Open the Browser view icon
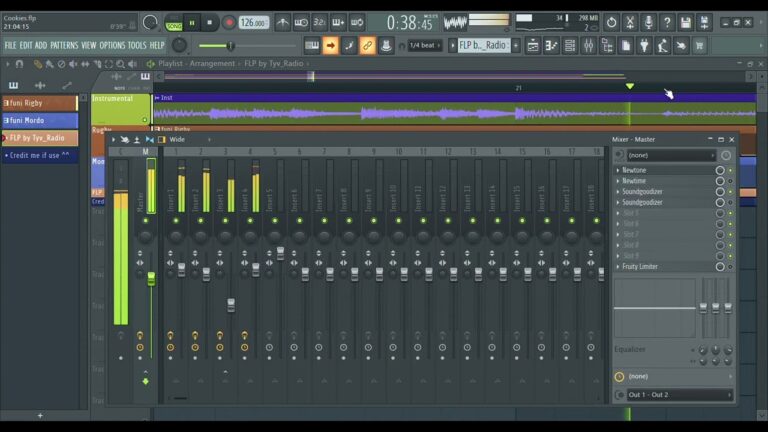Image resolution: width=768 pixels, height=432 pixels. 607,46
